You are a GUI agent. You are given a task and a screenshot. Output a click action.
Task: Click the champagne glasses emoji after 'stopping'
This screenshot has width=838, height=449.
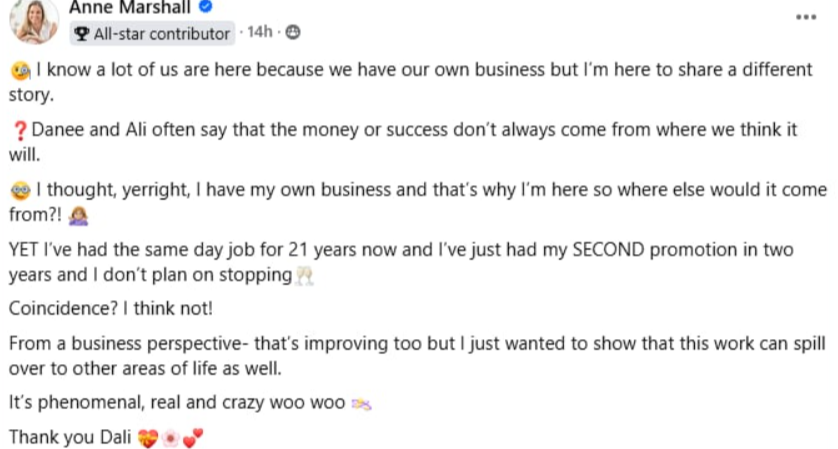pyautogui.click(x=305, y=275)
